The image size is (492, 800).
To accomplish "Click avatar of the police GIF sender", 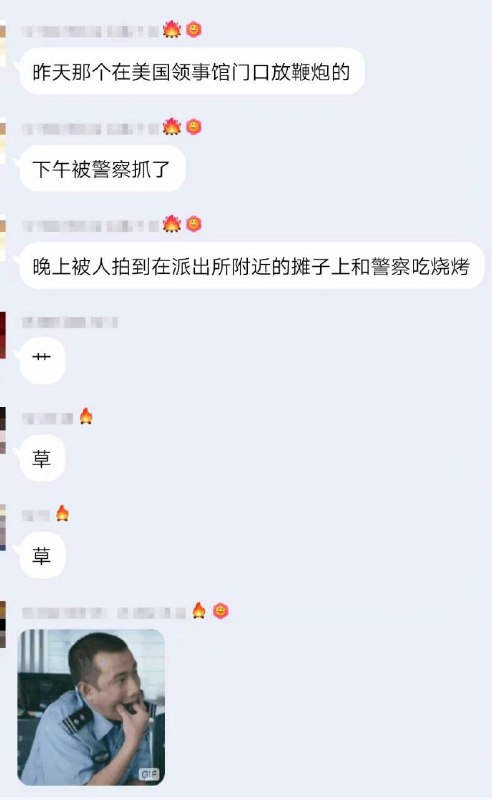I will pos(3,624).
